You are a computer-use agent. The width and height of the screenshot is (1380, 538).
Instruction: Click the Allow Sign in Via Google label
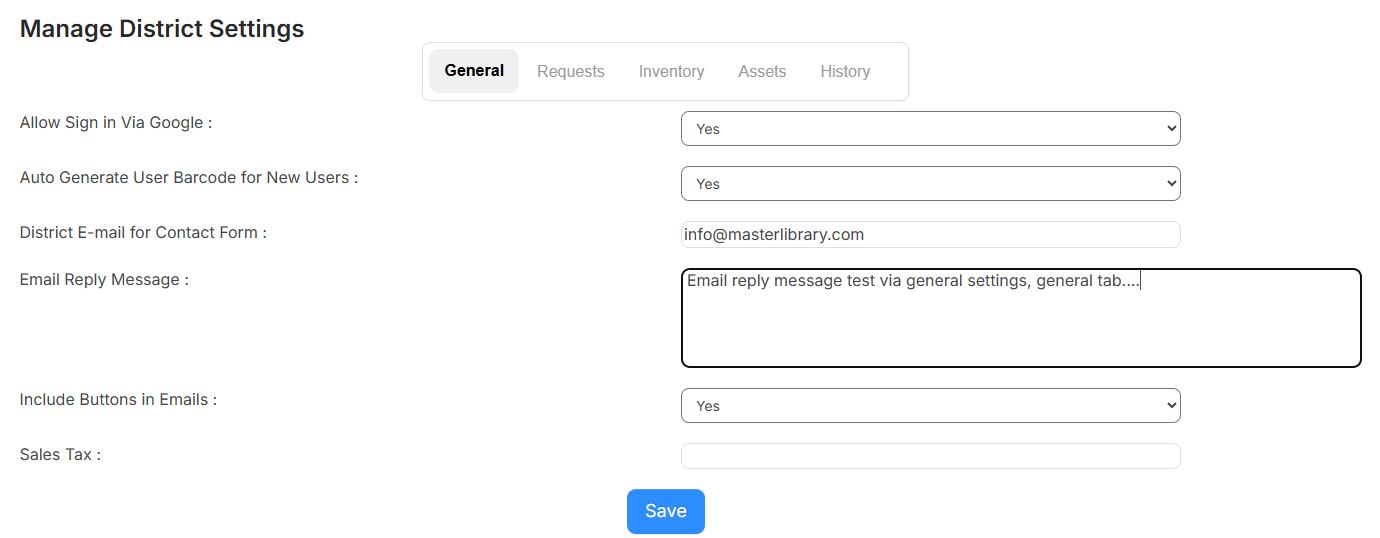click(116, 123)
